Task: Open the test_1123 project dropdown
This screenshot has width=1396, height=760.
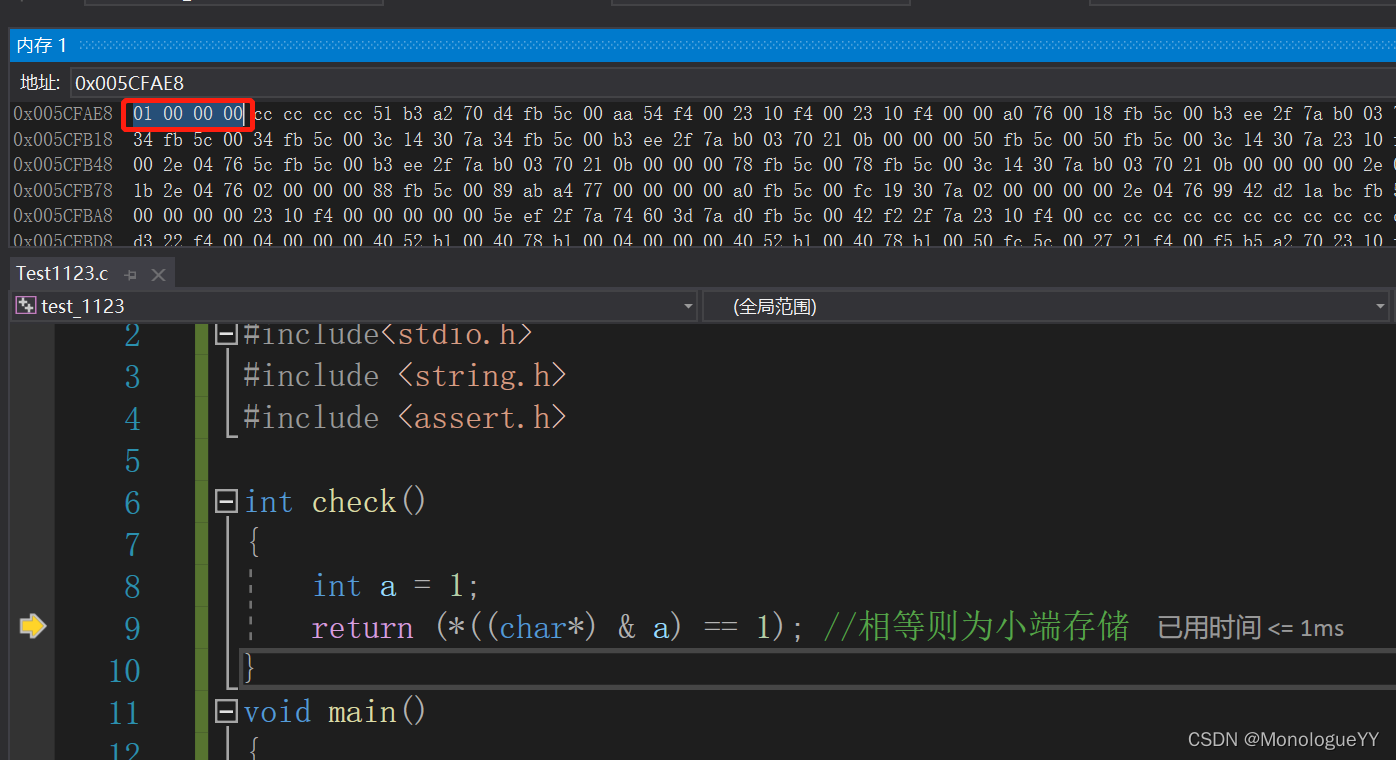Action: pyautogui.click(x=688, y=306)
